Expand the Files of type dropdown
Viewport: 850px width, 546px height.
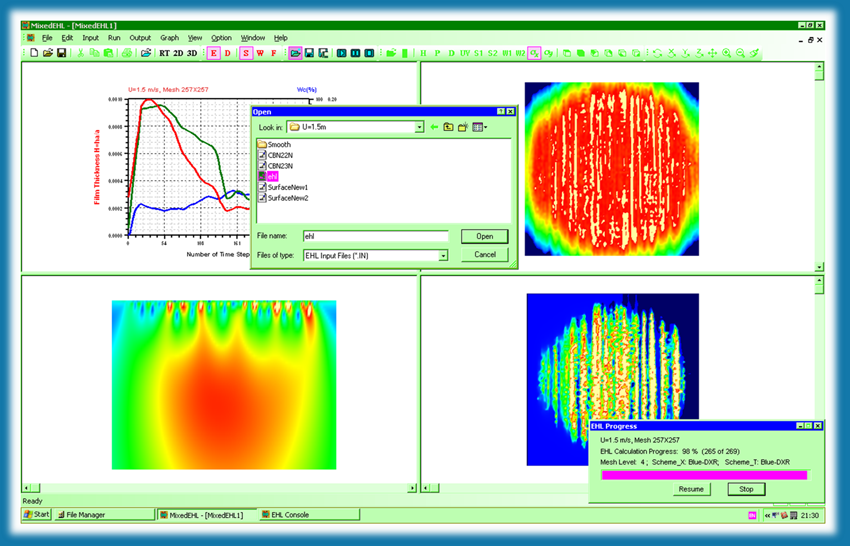443,255
